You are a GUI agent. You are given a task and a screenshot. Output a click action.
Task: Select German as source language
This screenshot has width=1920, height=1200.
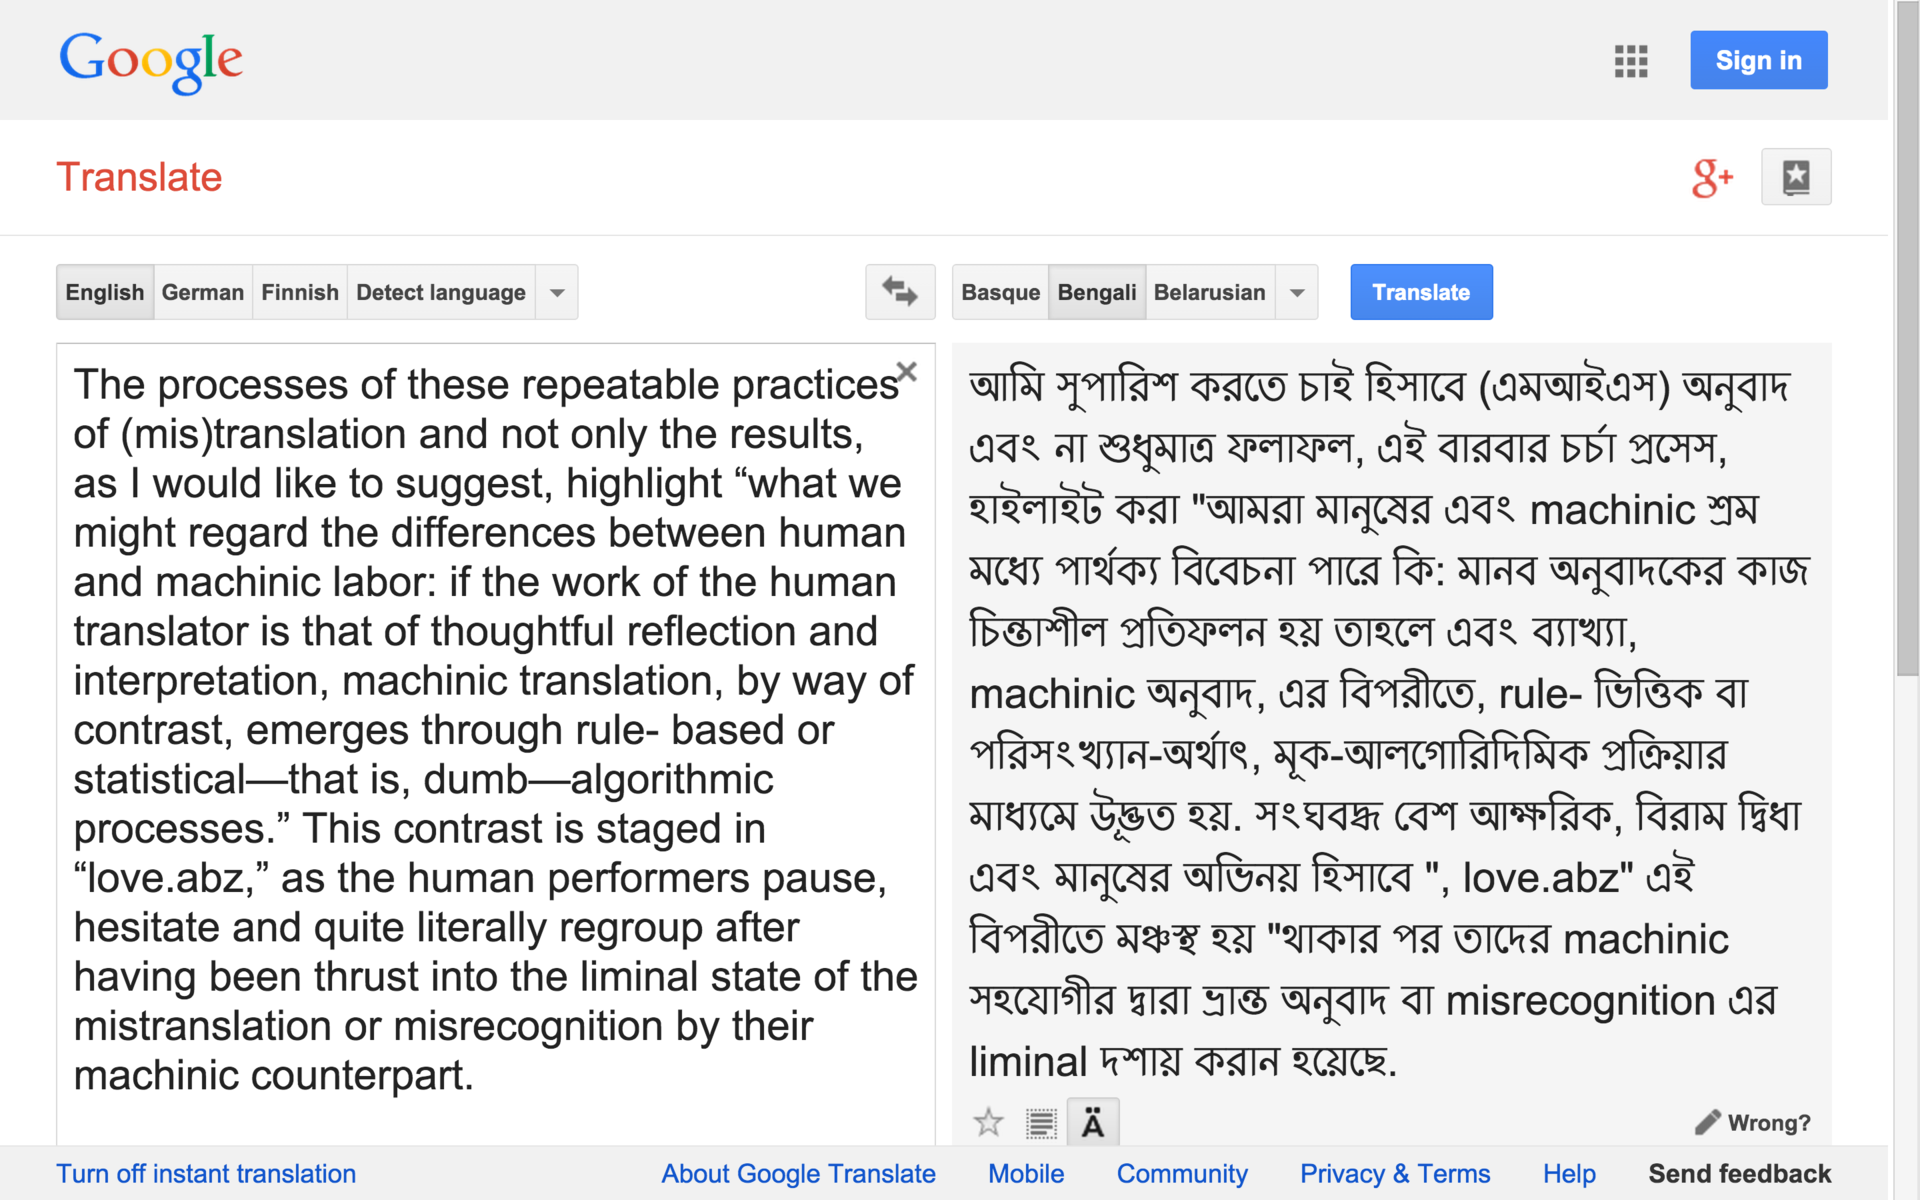click(x=202, y=293)
